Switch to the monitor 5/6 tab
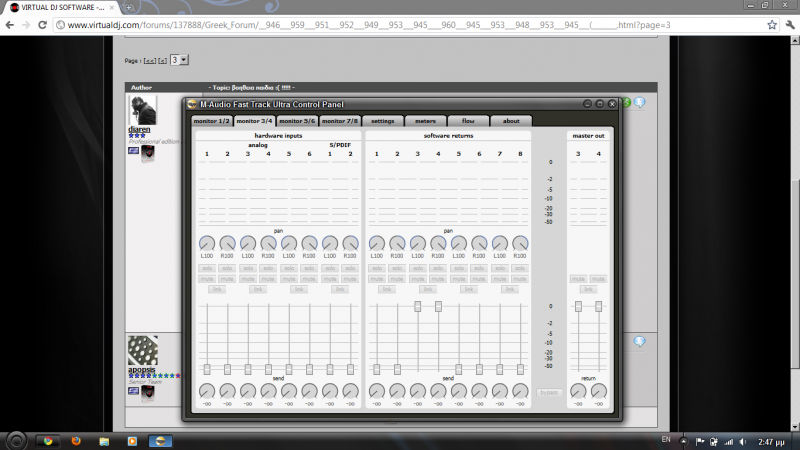800x450 pixels. (297, 121)
